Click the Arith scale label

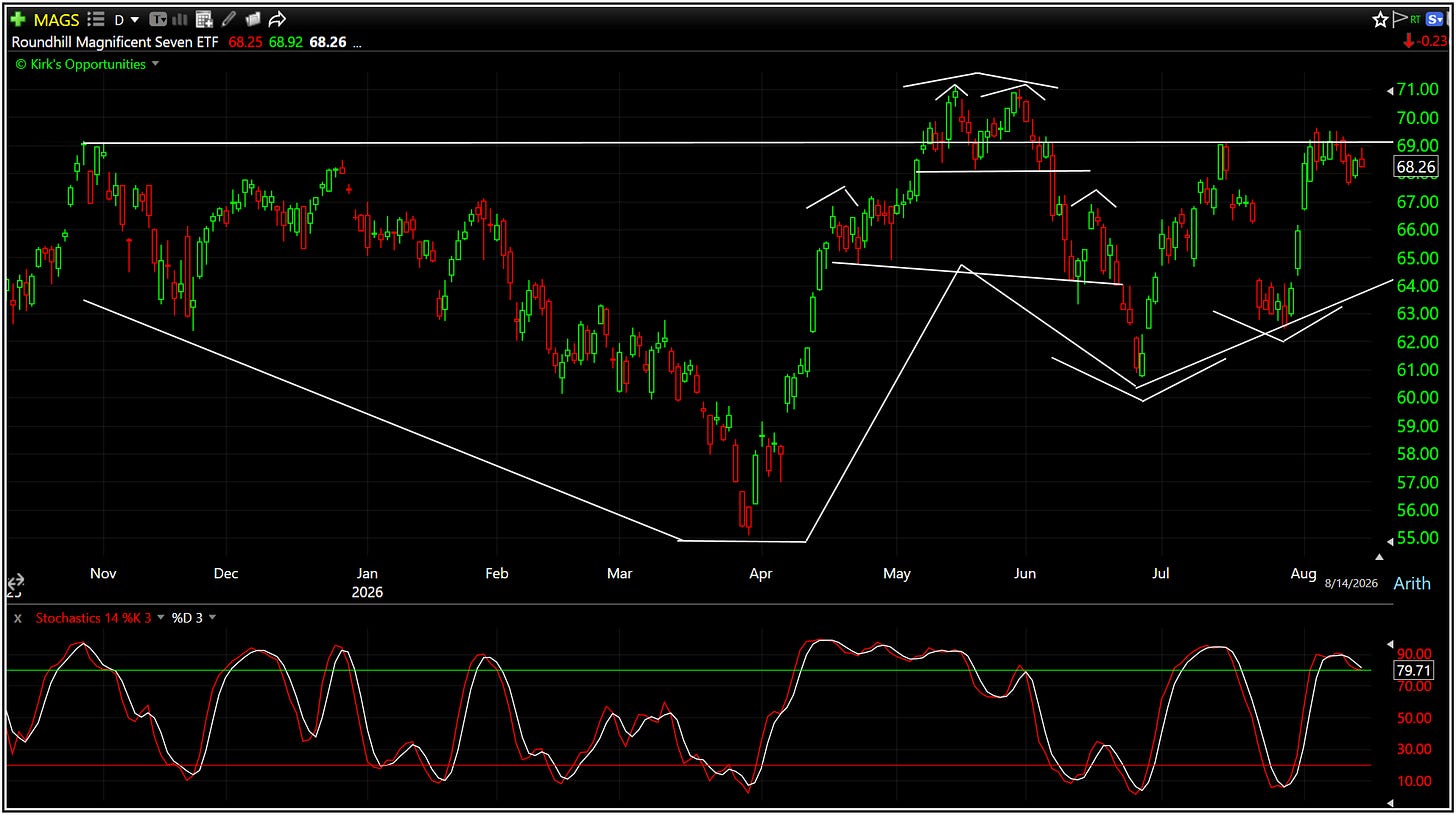1411,584
